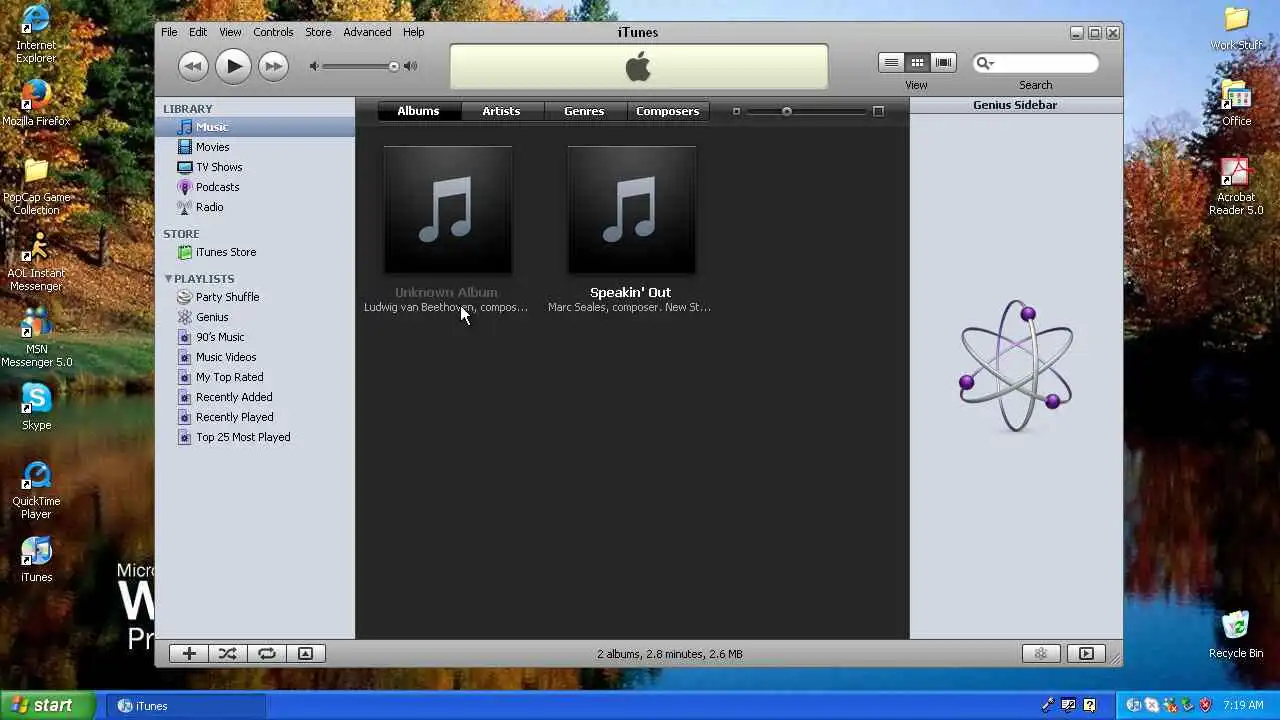Screen dimensions: 1280x720
Task: Switch to Cover Flow view button
Action: (943, 63)
